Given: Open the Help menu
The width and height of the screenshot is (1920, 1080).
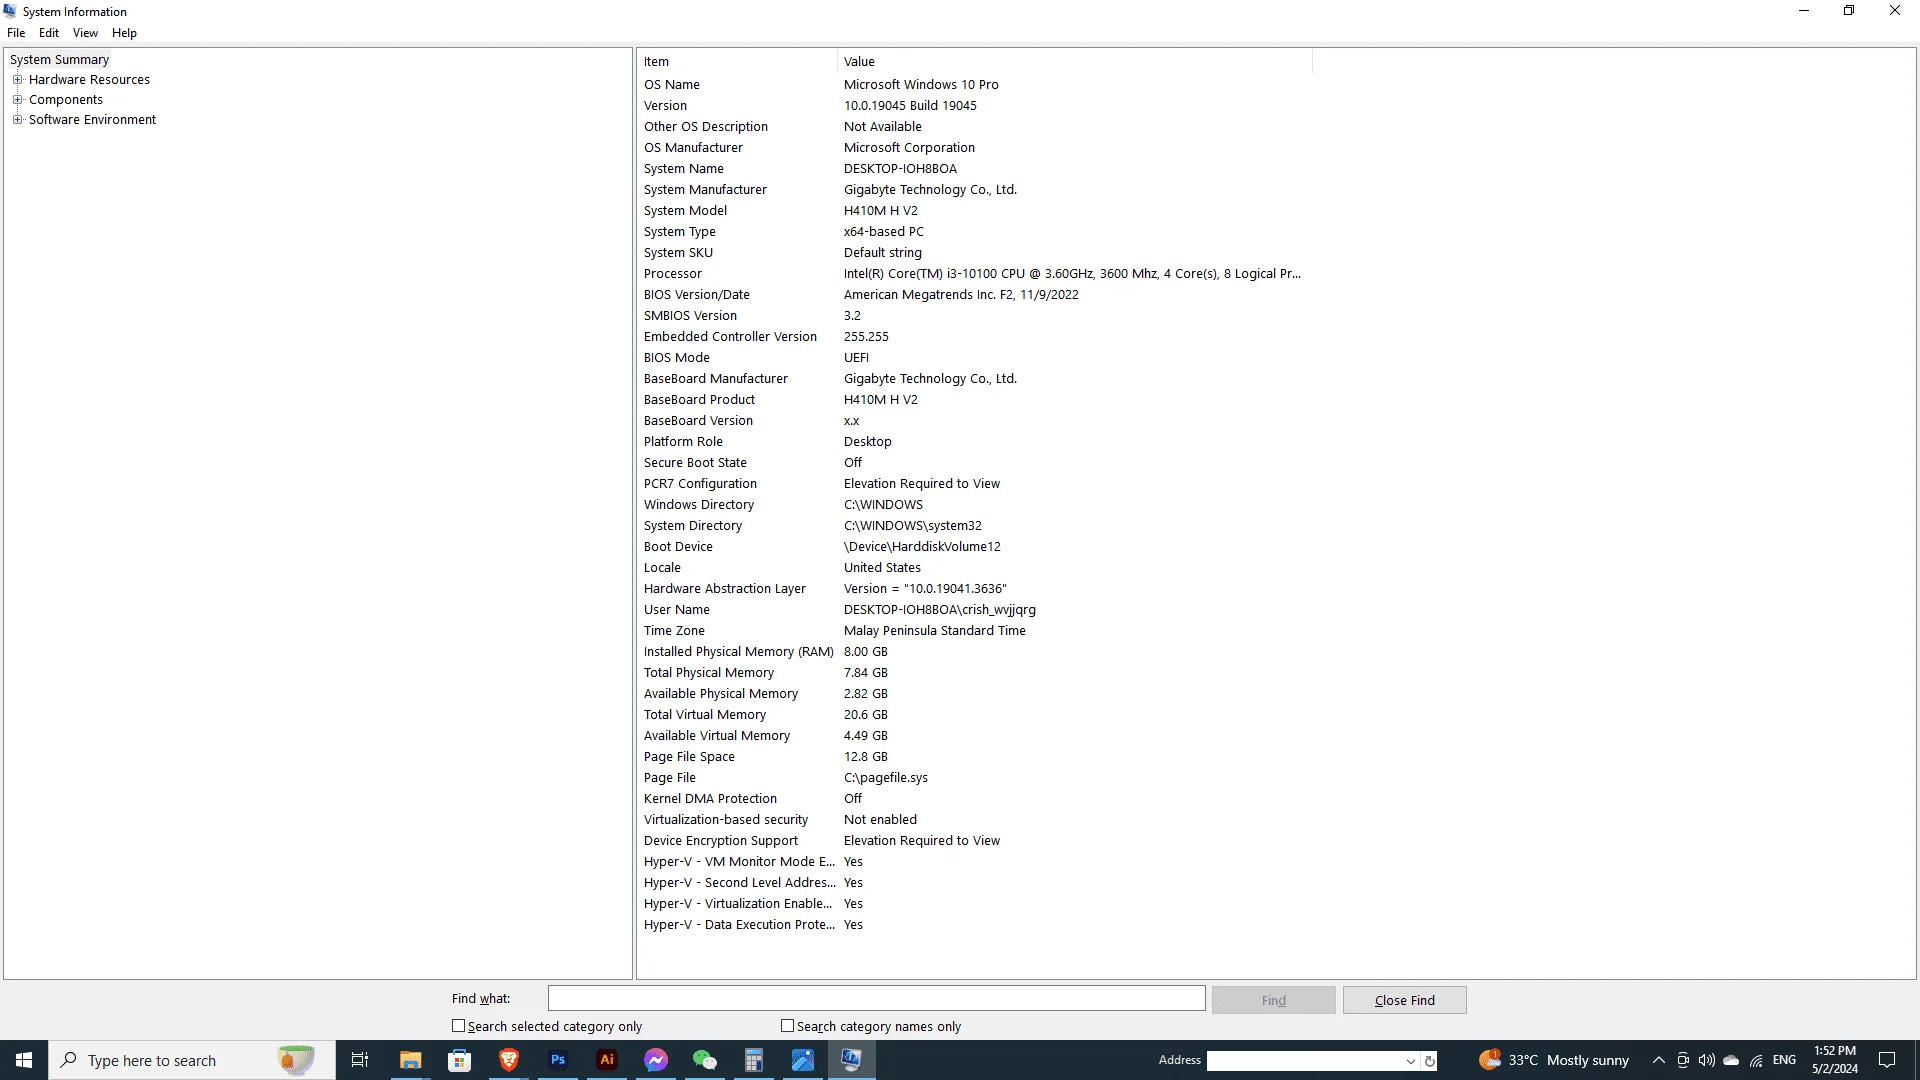Looking at the screenshot, I should tap(124, 33).
